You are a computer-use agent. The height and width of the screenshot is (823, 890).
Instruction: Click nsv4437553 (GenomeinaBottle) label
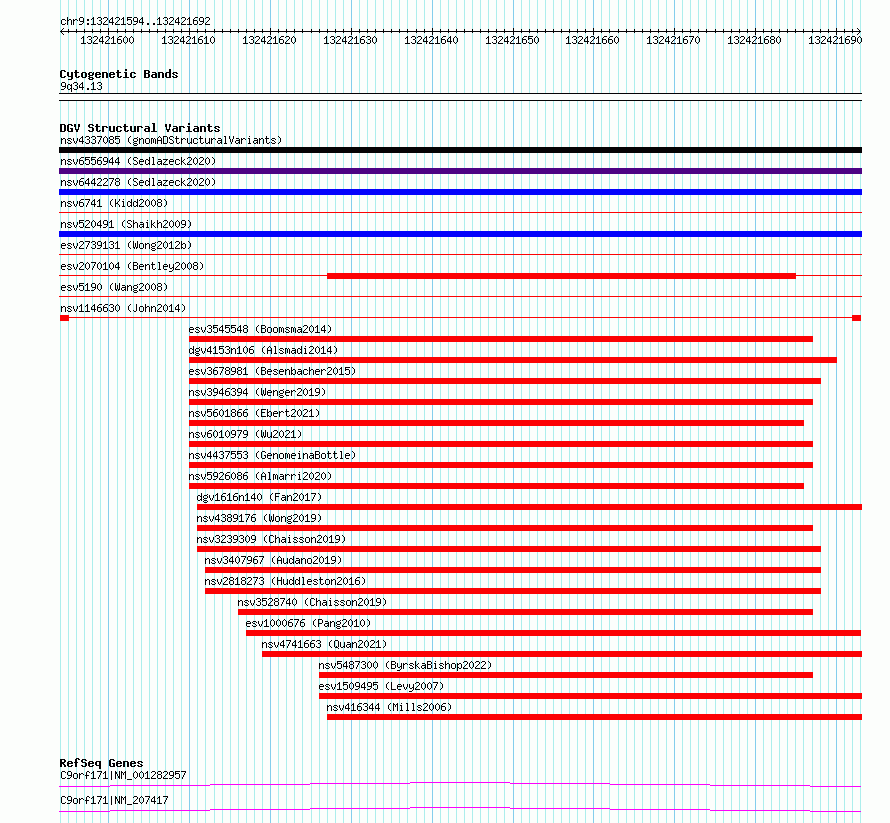tap(272, 455)
